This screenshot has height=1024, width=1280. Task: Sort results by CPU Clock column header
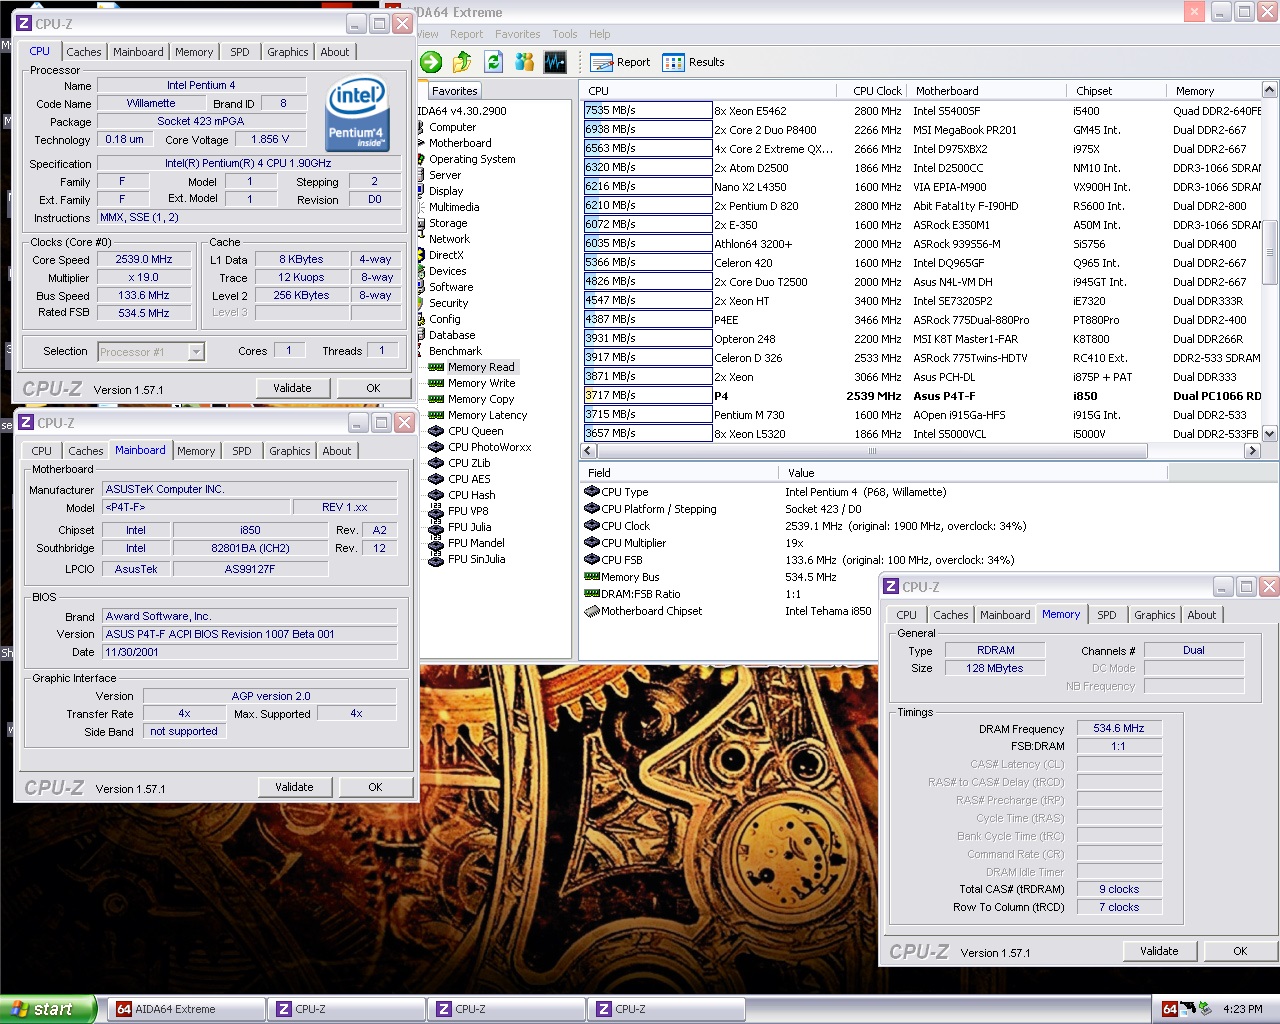coord(875,91)
